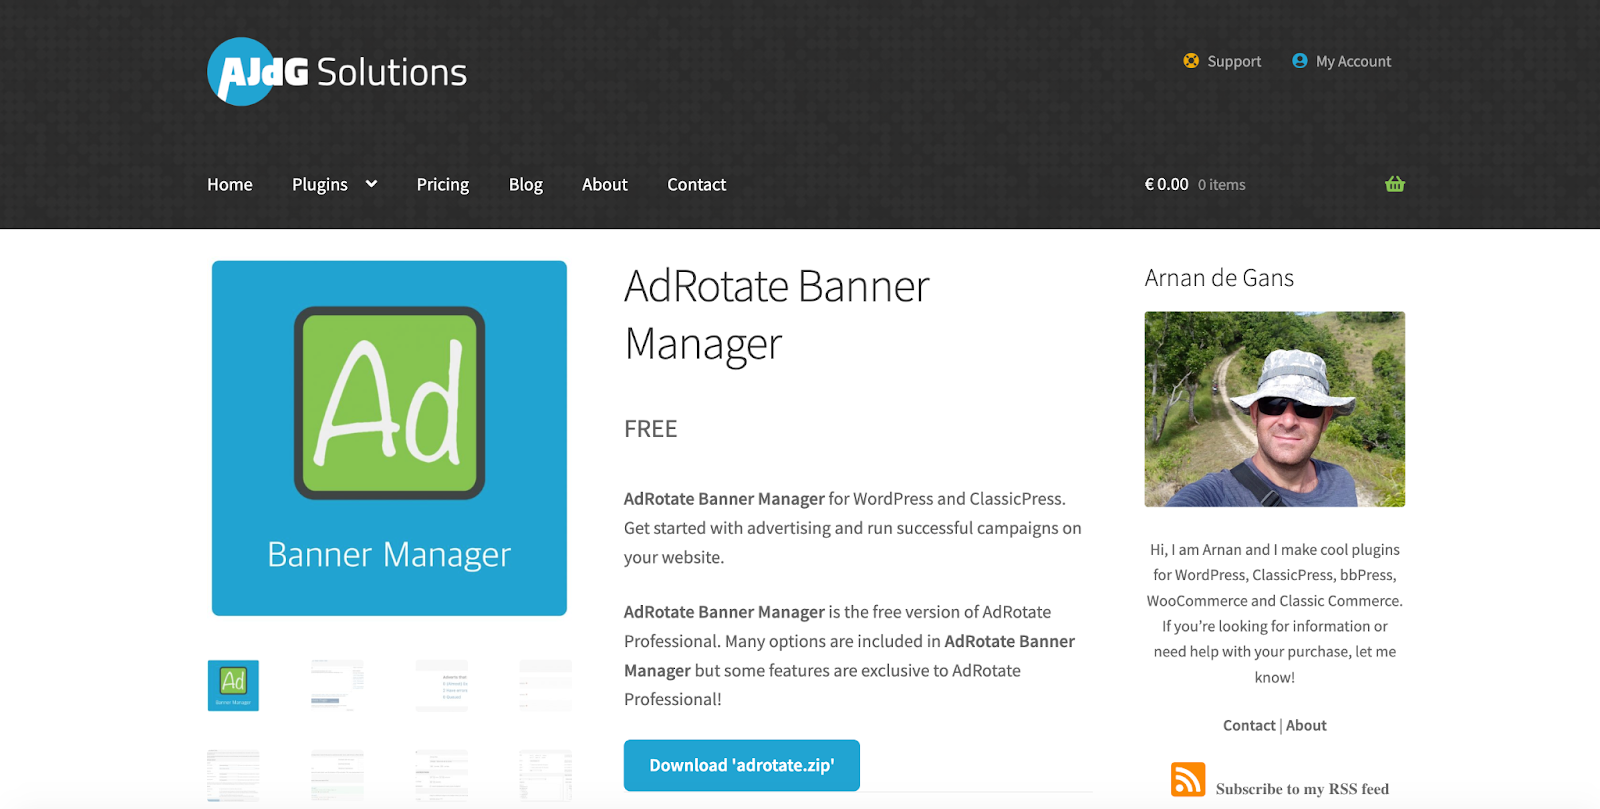Click the Arnan de Gans heading

tap(1219, 278)
